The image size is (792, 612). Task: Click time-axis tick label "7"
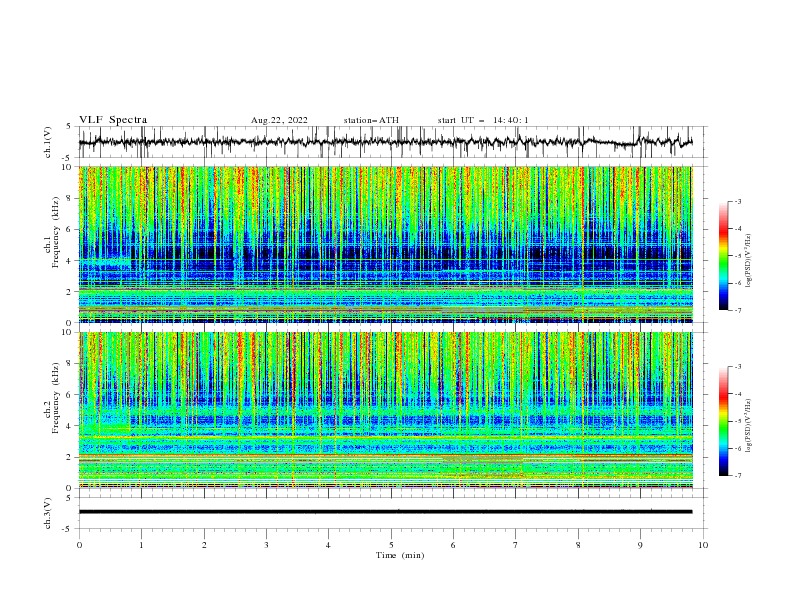(x=516, y=545)
